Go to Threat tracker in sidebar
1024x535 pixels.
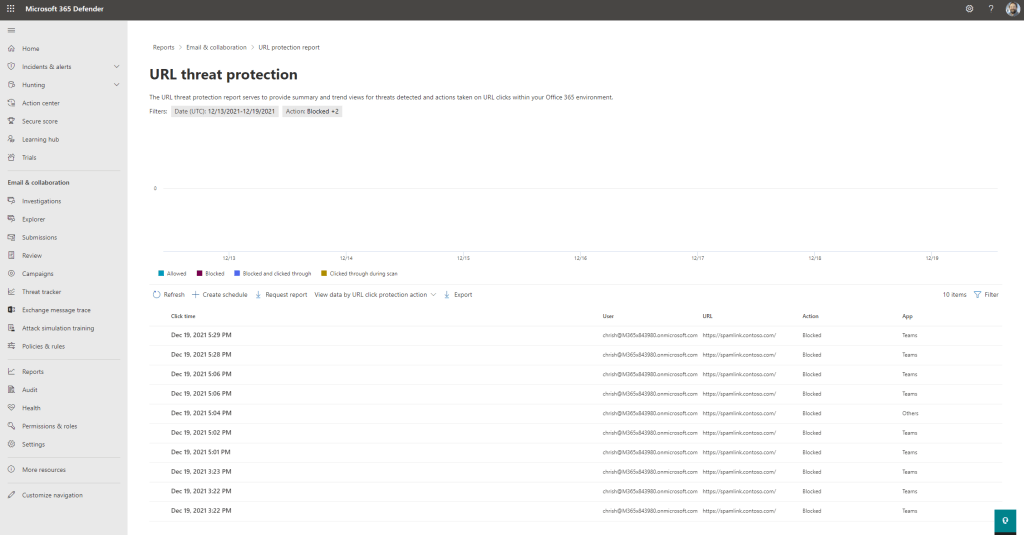click(41, 292)
